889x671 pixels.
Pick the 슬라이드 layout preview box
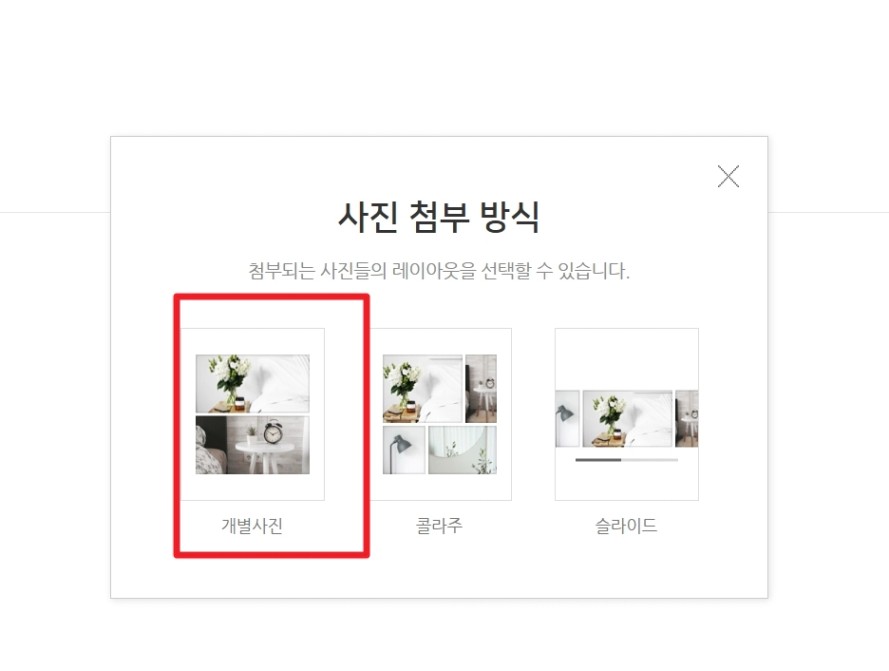(626, 414)
